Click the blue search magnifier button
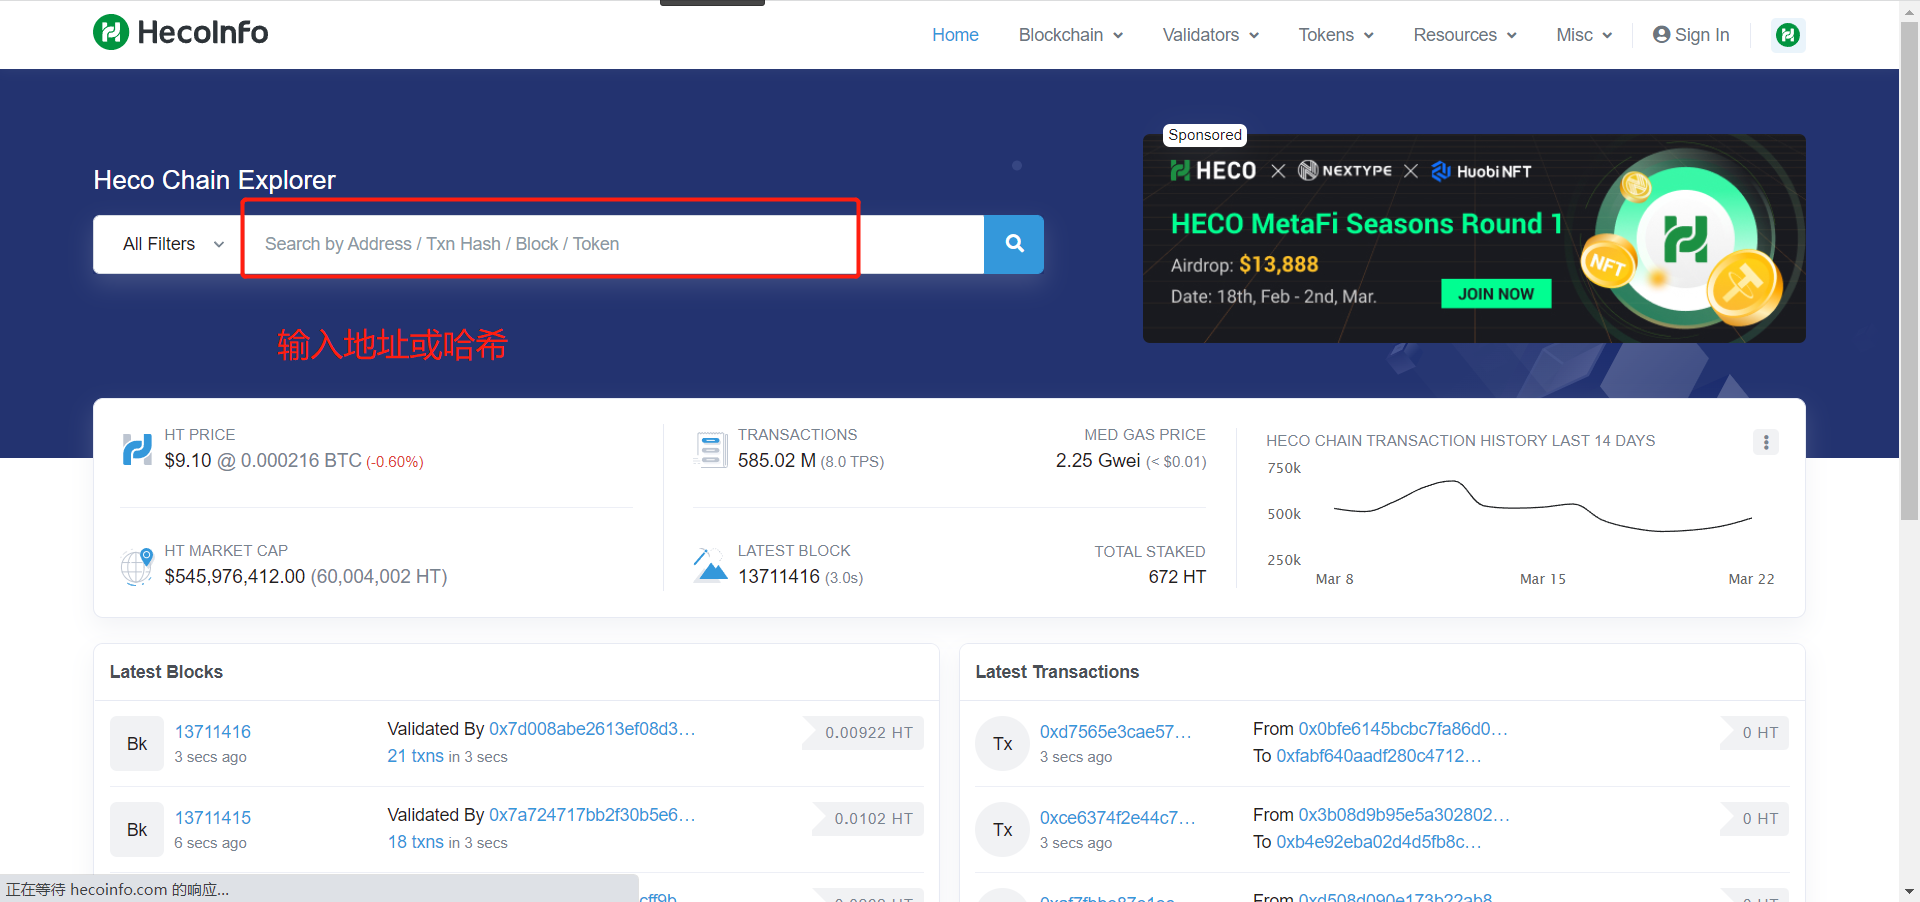This screenshot has height=902, width=1920. 1014,244
